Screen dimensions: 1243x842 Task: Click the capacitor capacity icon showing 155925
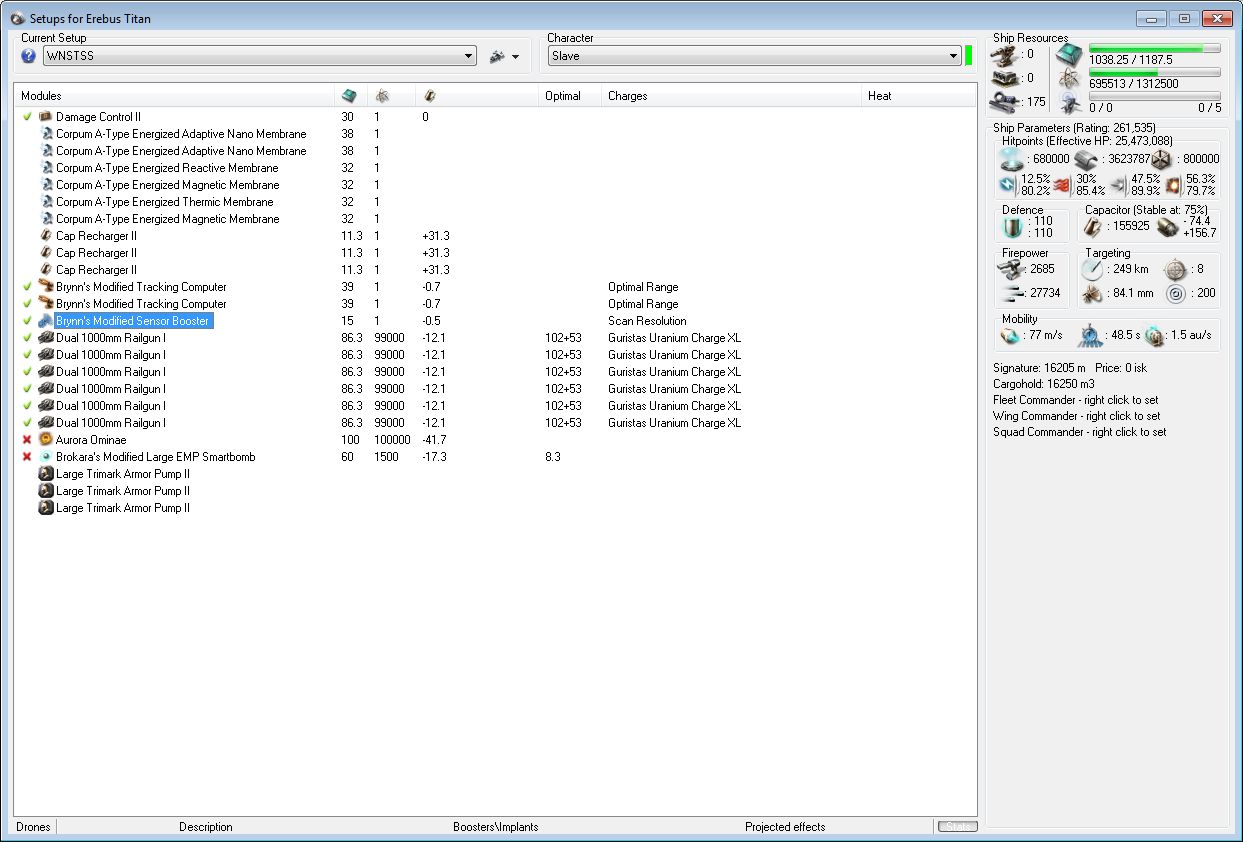(1095, 227)
